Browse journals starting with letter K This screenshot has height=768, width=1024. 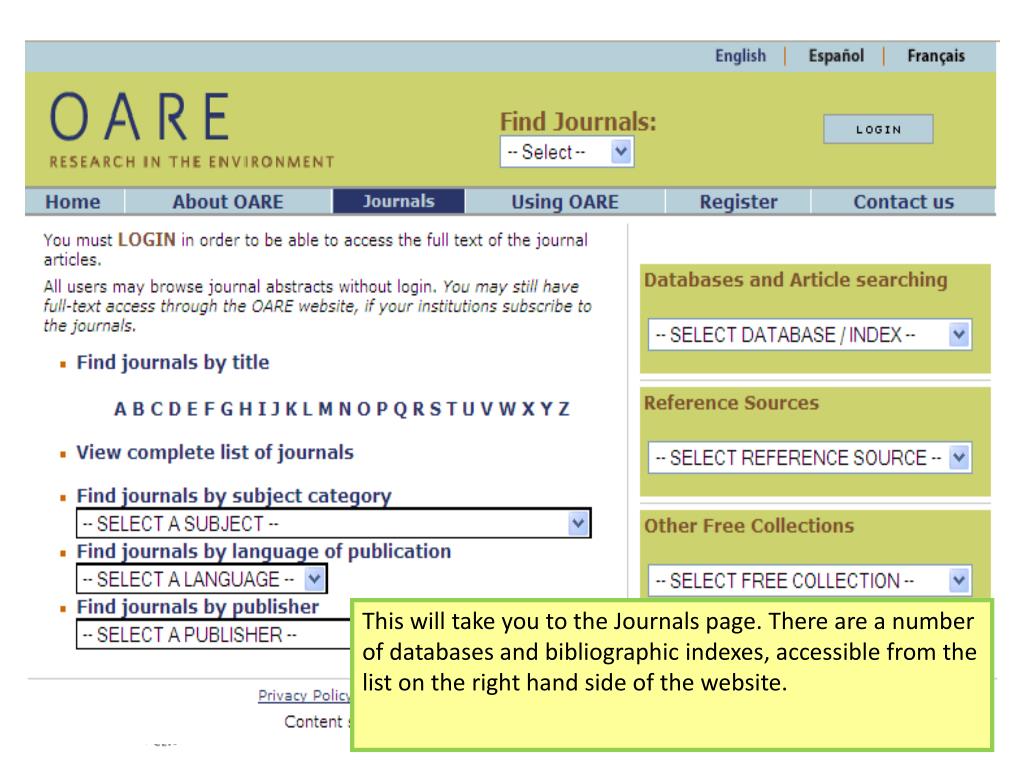pos(291,409)
